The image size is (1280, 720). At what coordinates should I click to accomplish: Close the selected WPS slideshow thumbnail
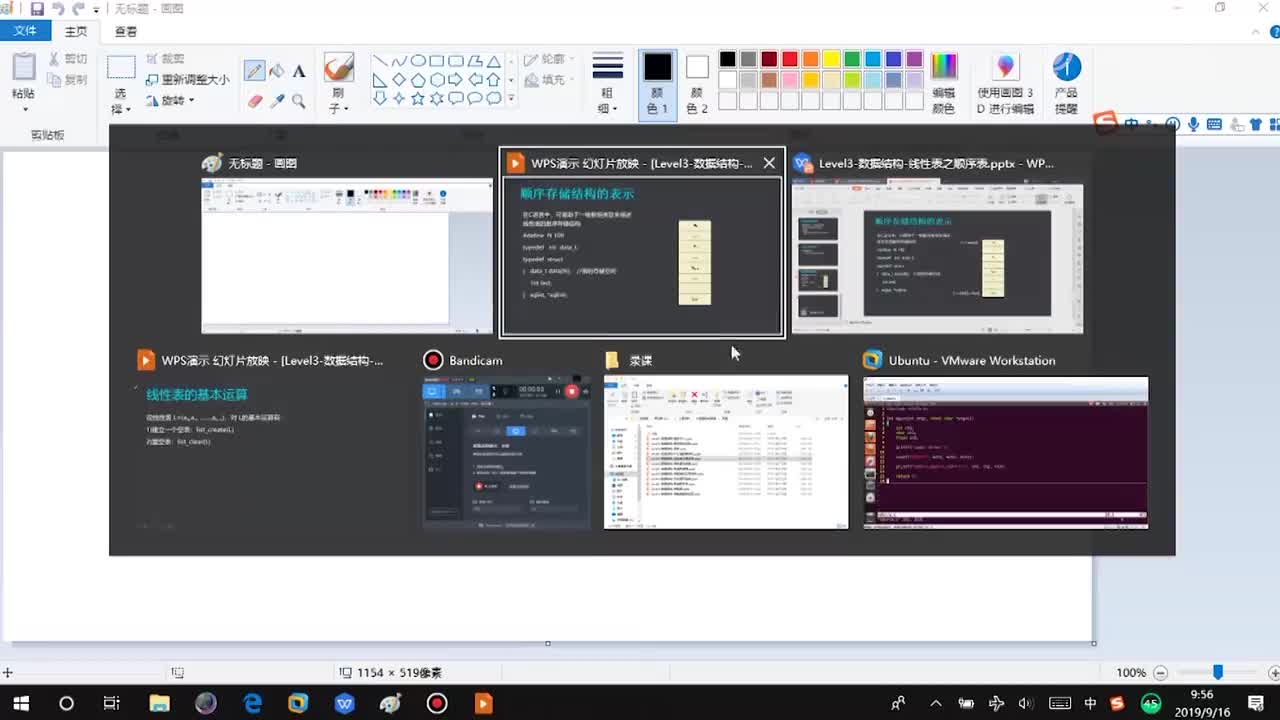point(769,163)
